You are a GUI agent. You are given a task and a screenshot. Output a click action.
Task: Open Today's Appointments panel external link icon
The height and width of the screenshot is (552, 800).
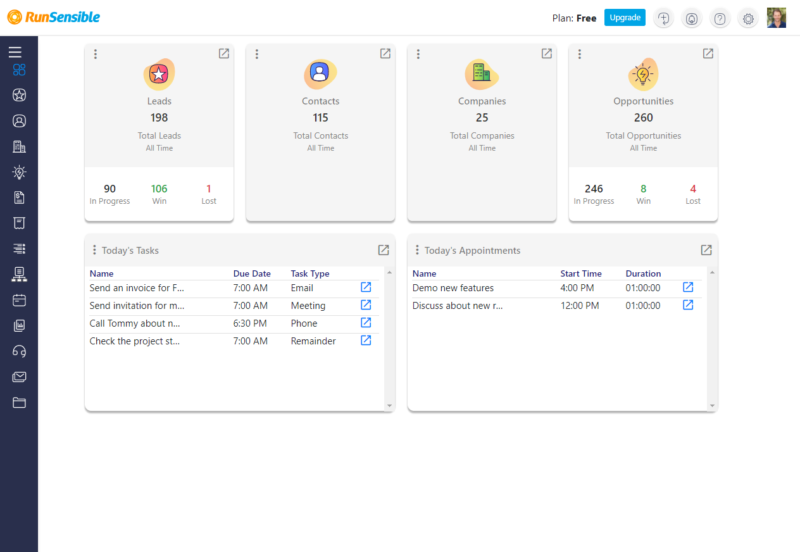click(x=706, y=250)
